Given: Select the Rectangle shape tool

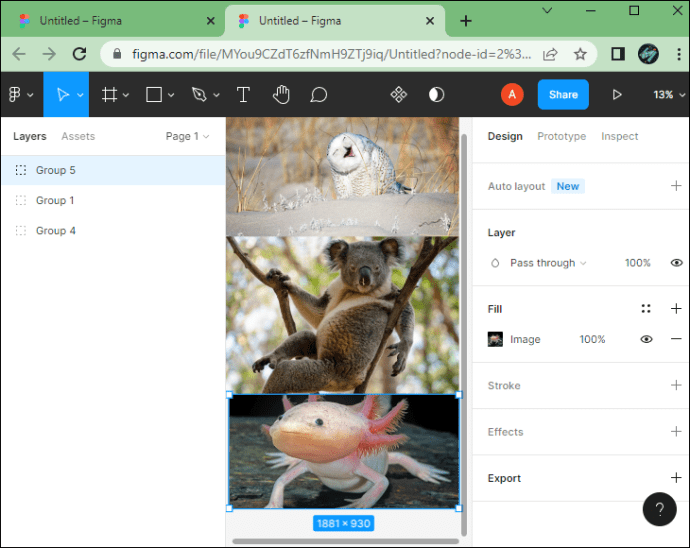Looking at the screenshot, I should coord(154,94).
